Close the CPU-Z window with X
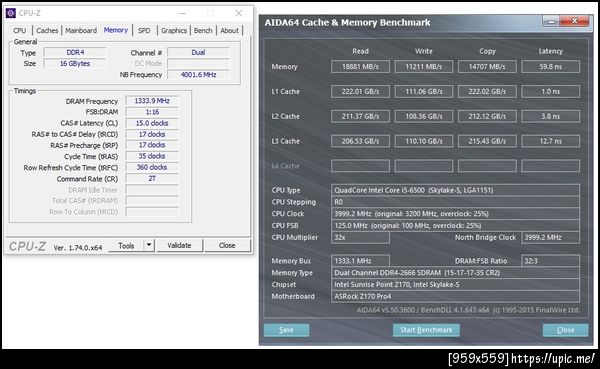The image size is (600, 369). pyautogui.click(x=238, y=13)
